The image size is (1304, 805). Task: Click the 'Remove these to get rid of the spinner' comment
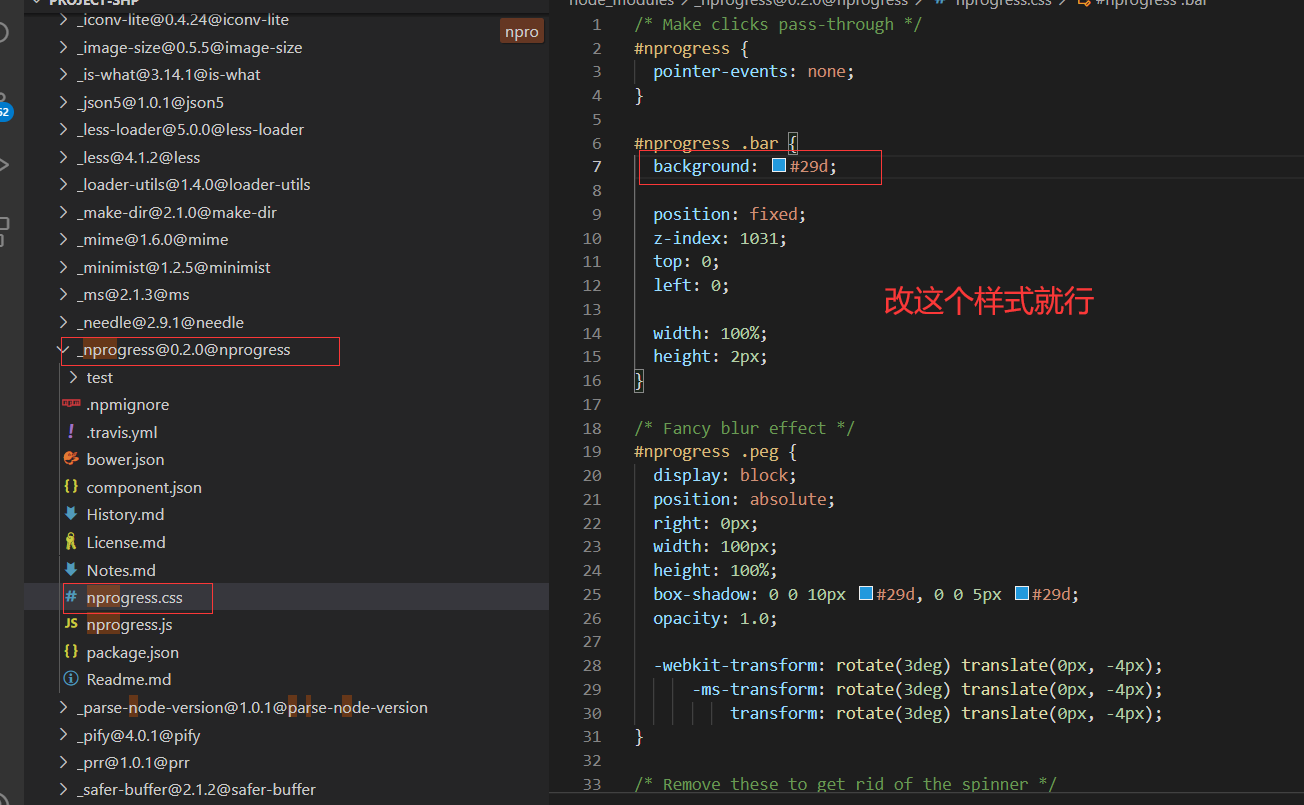[x=845, y=784]
